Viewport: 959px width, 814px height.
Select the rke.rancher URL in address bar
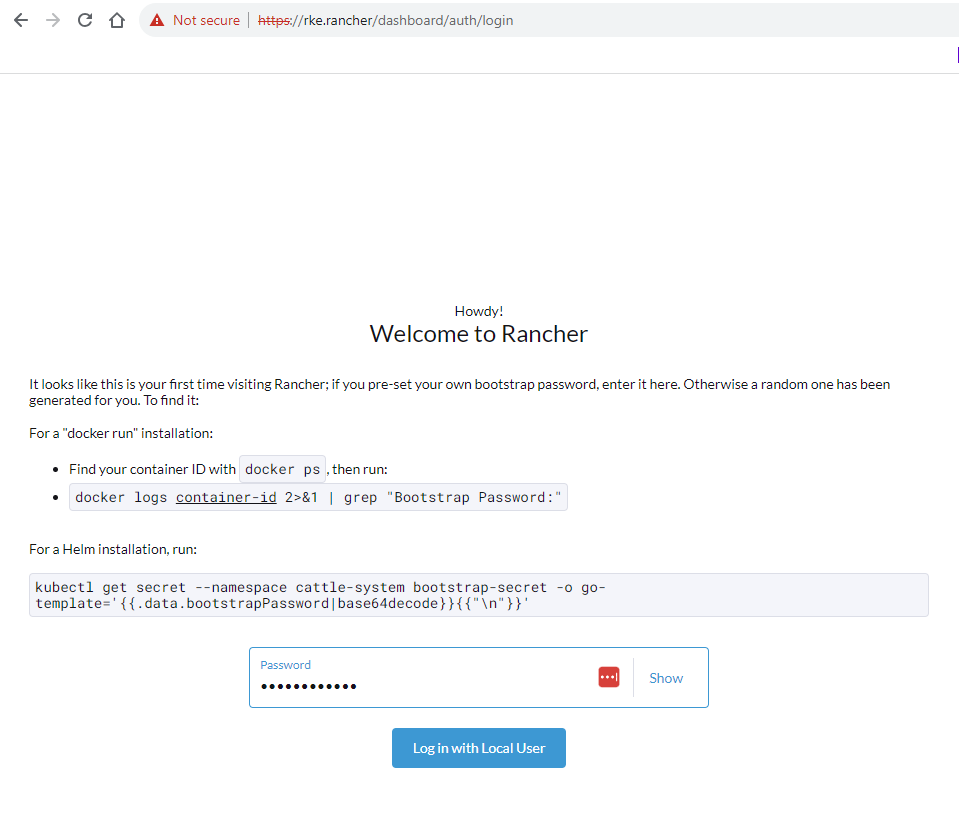coord(385,20)
